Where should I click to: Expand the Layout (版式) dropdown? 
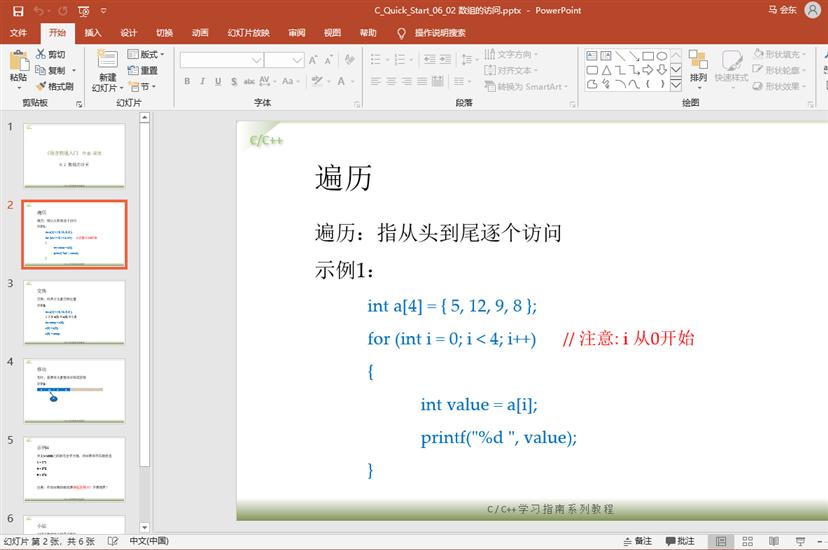tap(148, 55)
